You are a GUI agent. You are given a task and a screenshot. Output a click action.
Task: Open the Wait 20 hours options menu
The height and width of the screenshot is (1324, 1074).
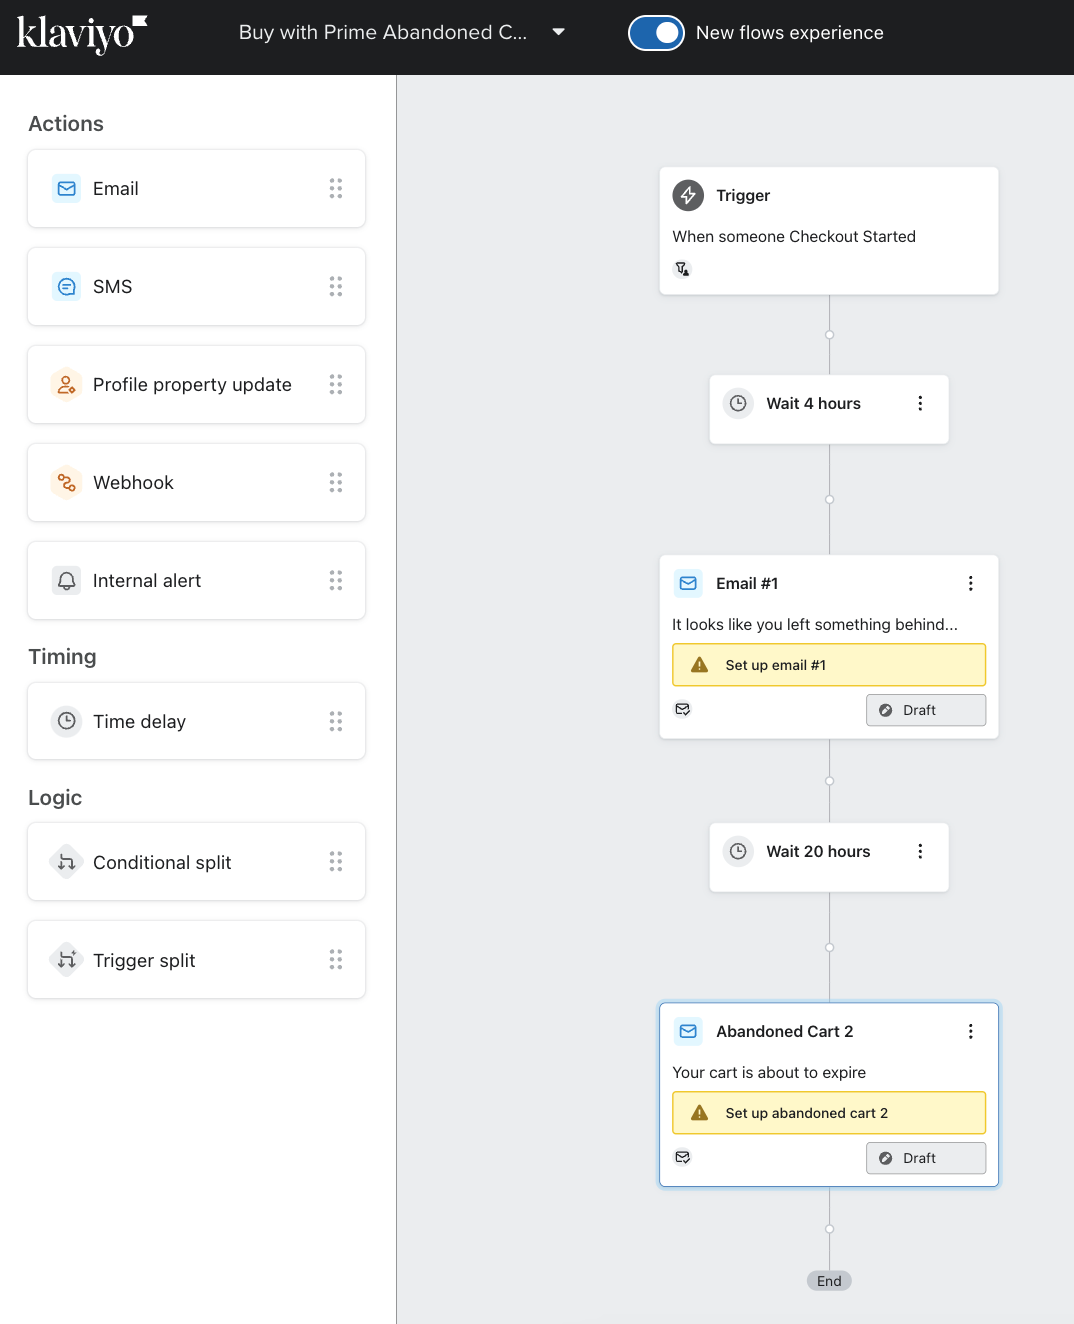click(920, 851)
